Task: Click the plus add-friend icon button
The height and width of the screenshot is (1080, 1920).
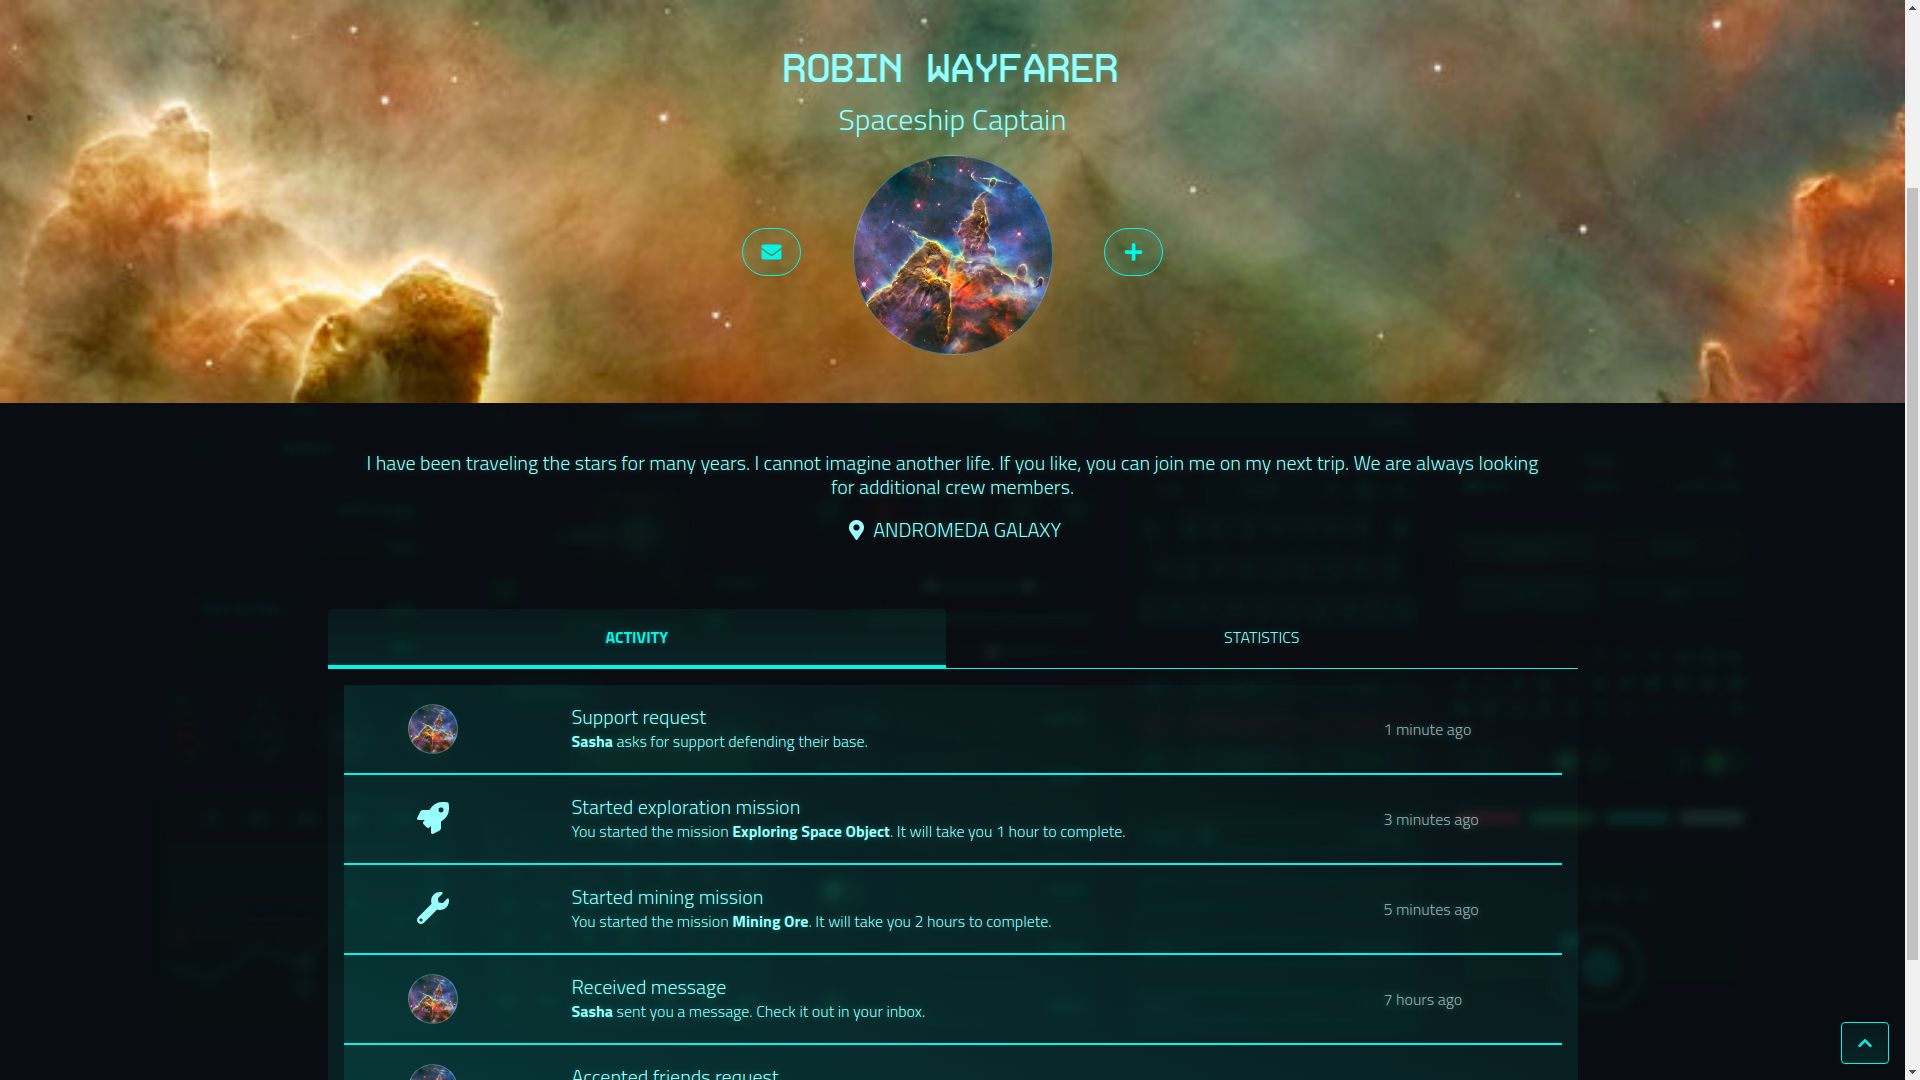Action: 1133,252
